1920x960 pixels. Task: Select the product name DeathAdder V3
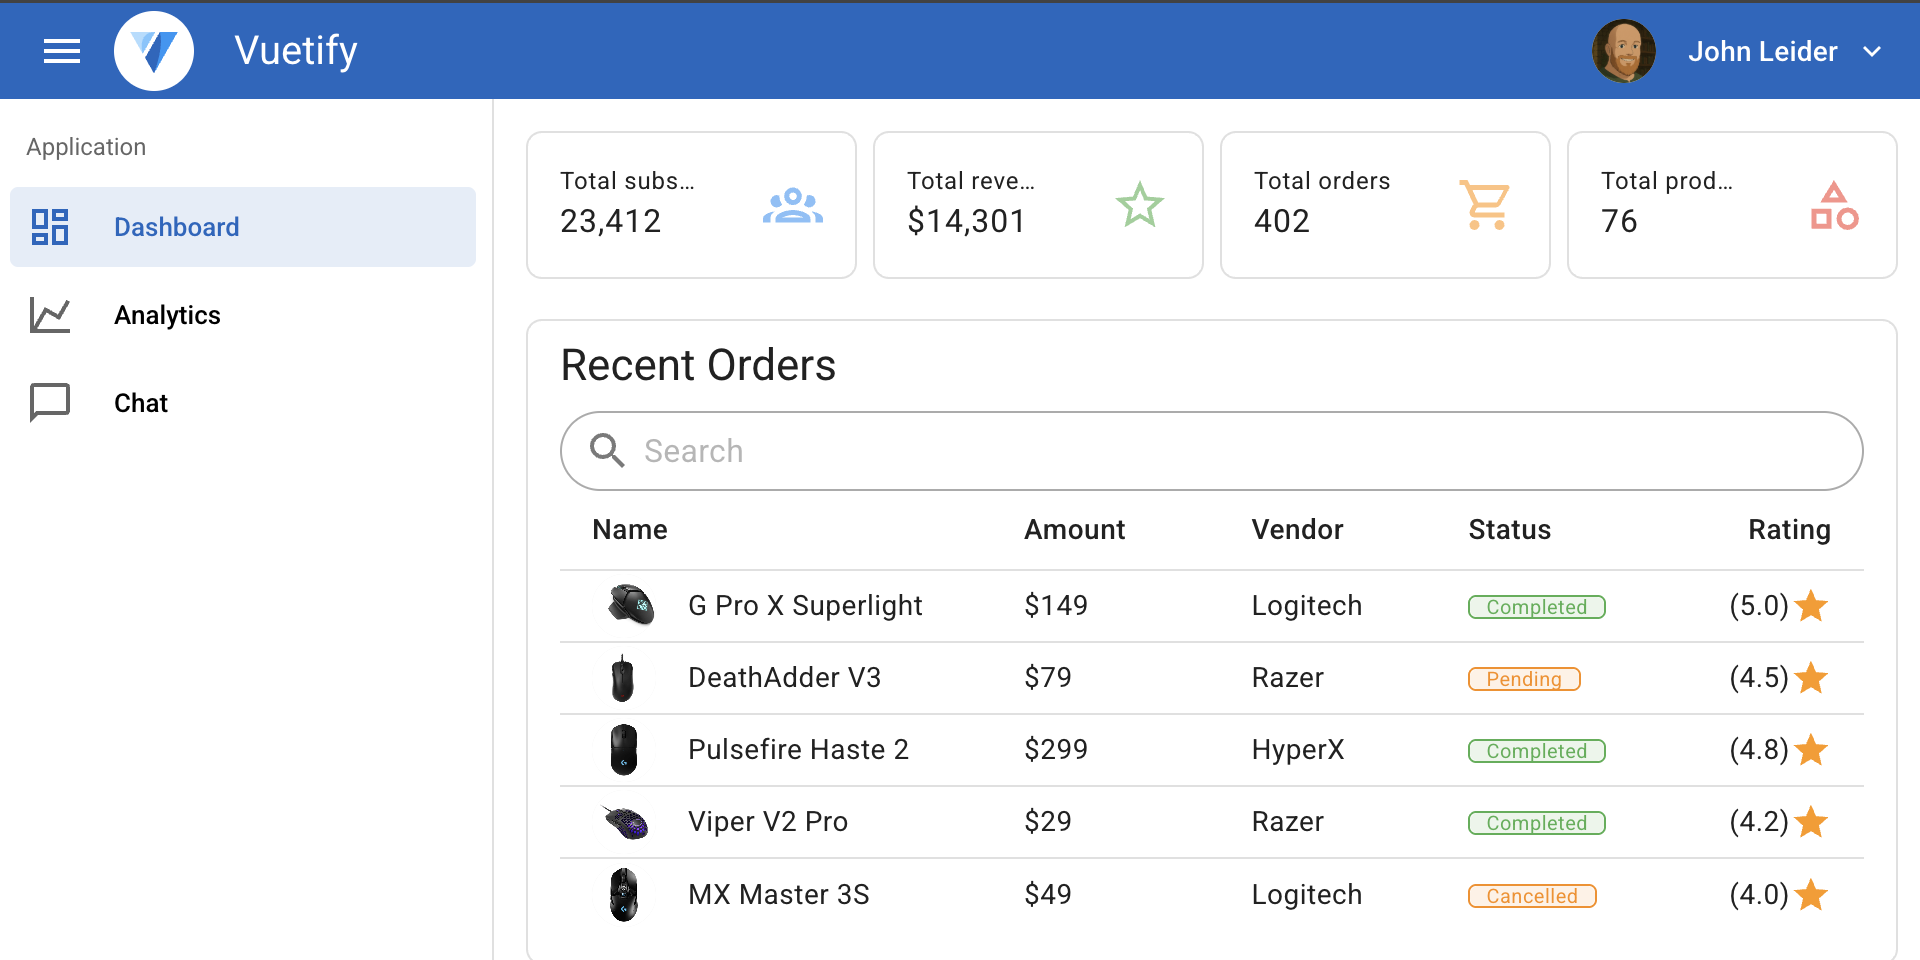[x=785, y=678]
